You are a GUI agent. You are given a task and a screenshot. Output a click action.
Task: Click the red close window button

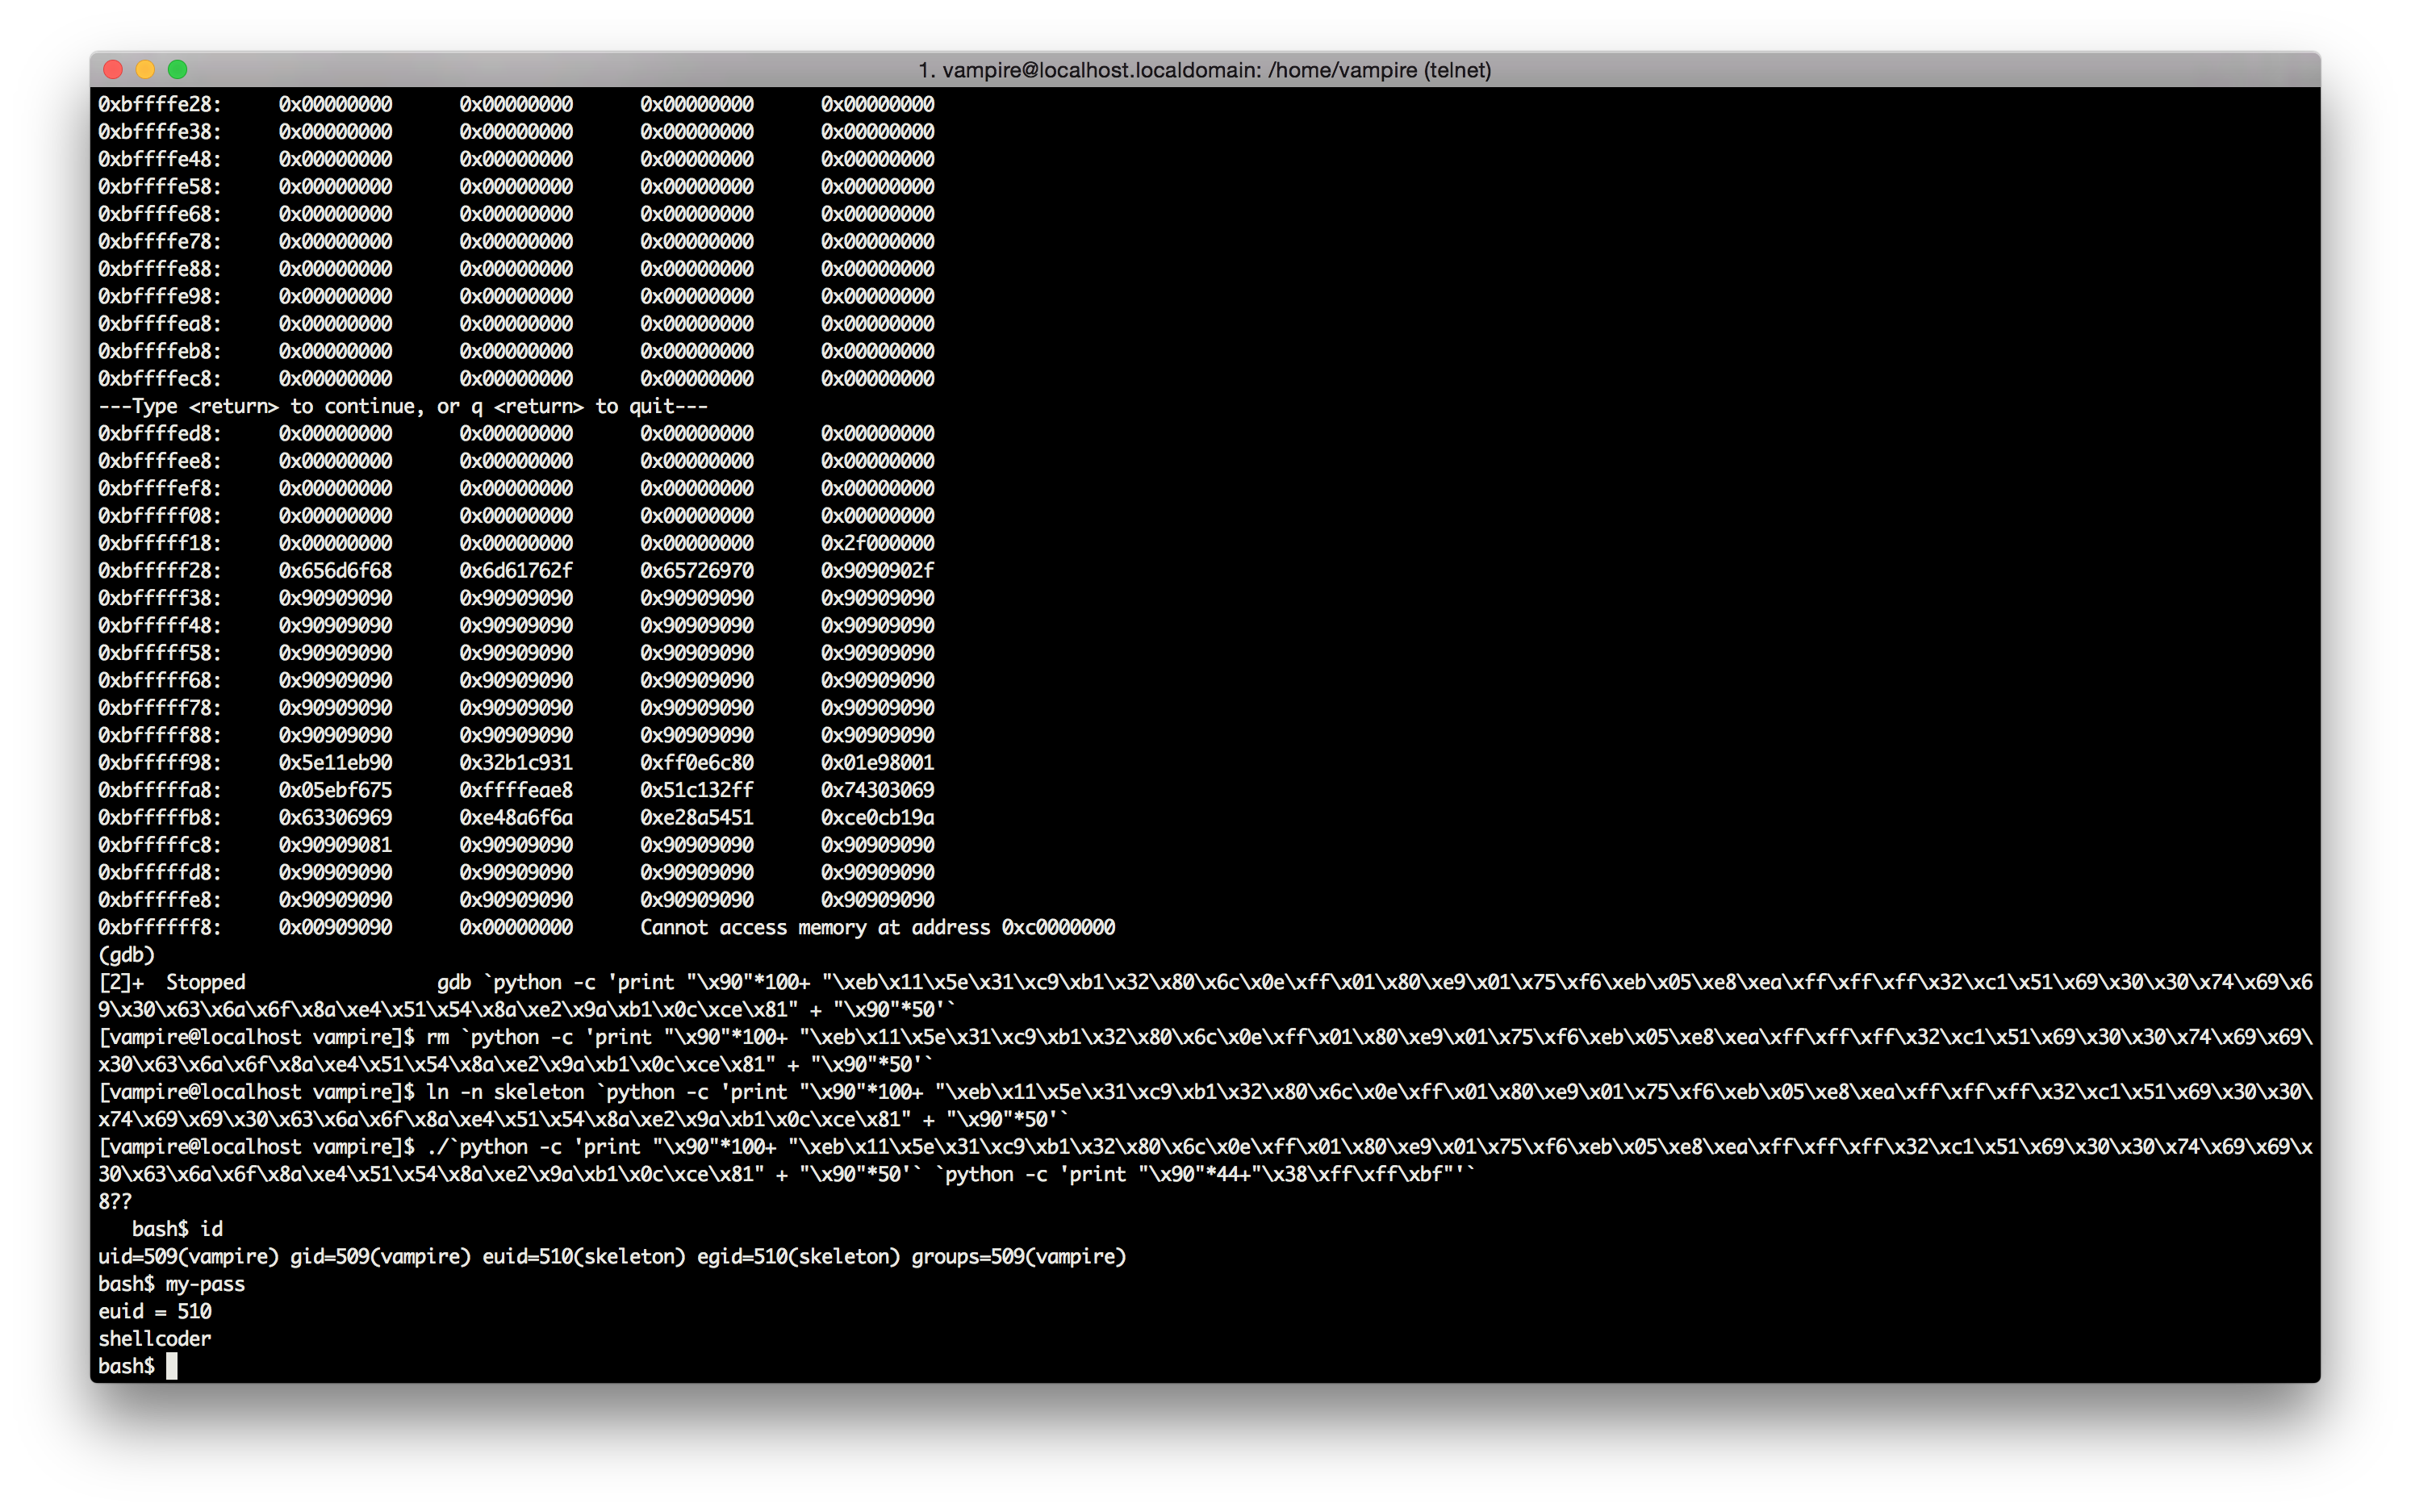click(x=113, y=69)
